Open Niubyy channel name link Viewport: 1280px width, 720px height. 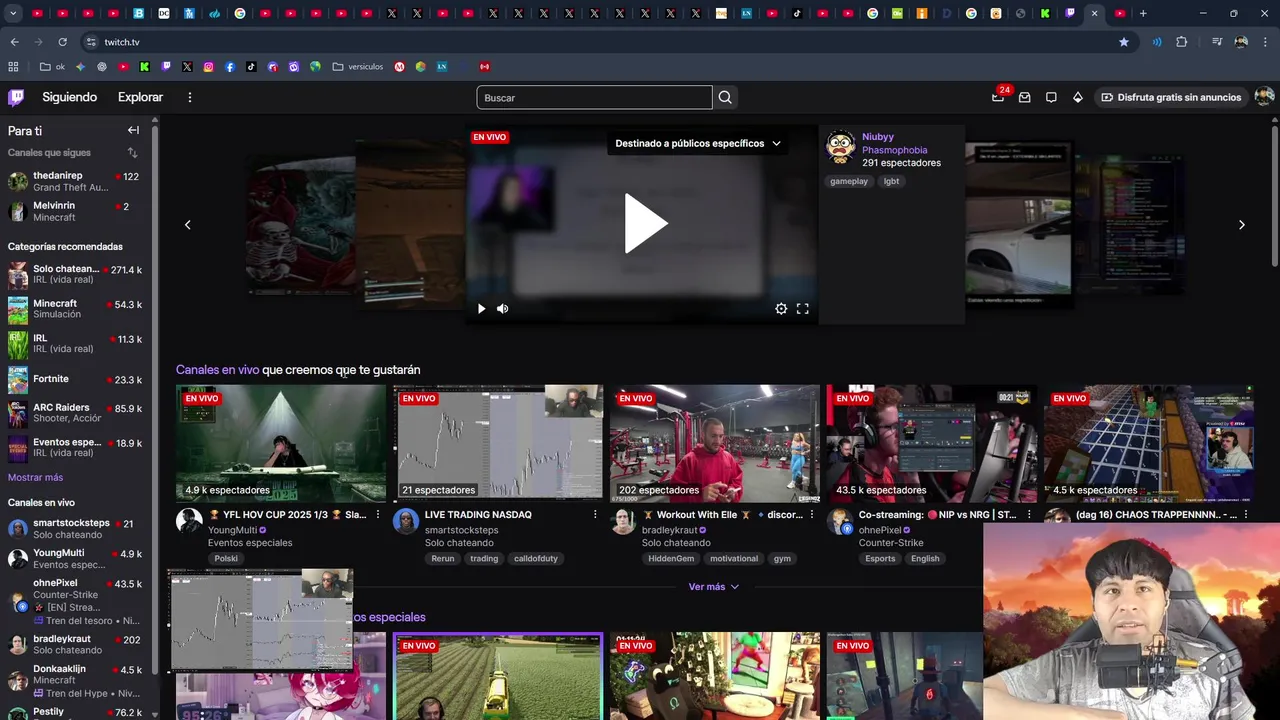point(878,137)
